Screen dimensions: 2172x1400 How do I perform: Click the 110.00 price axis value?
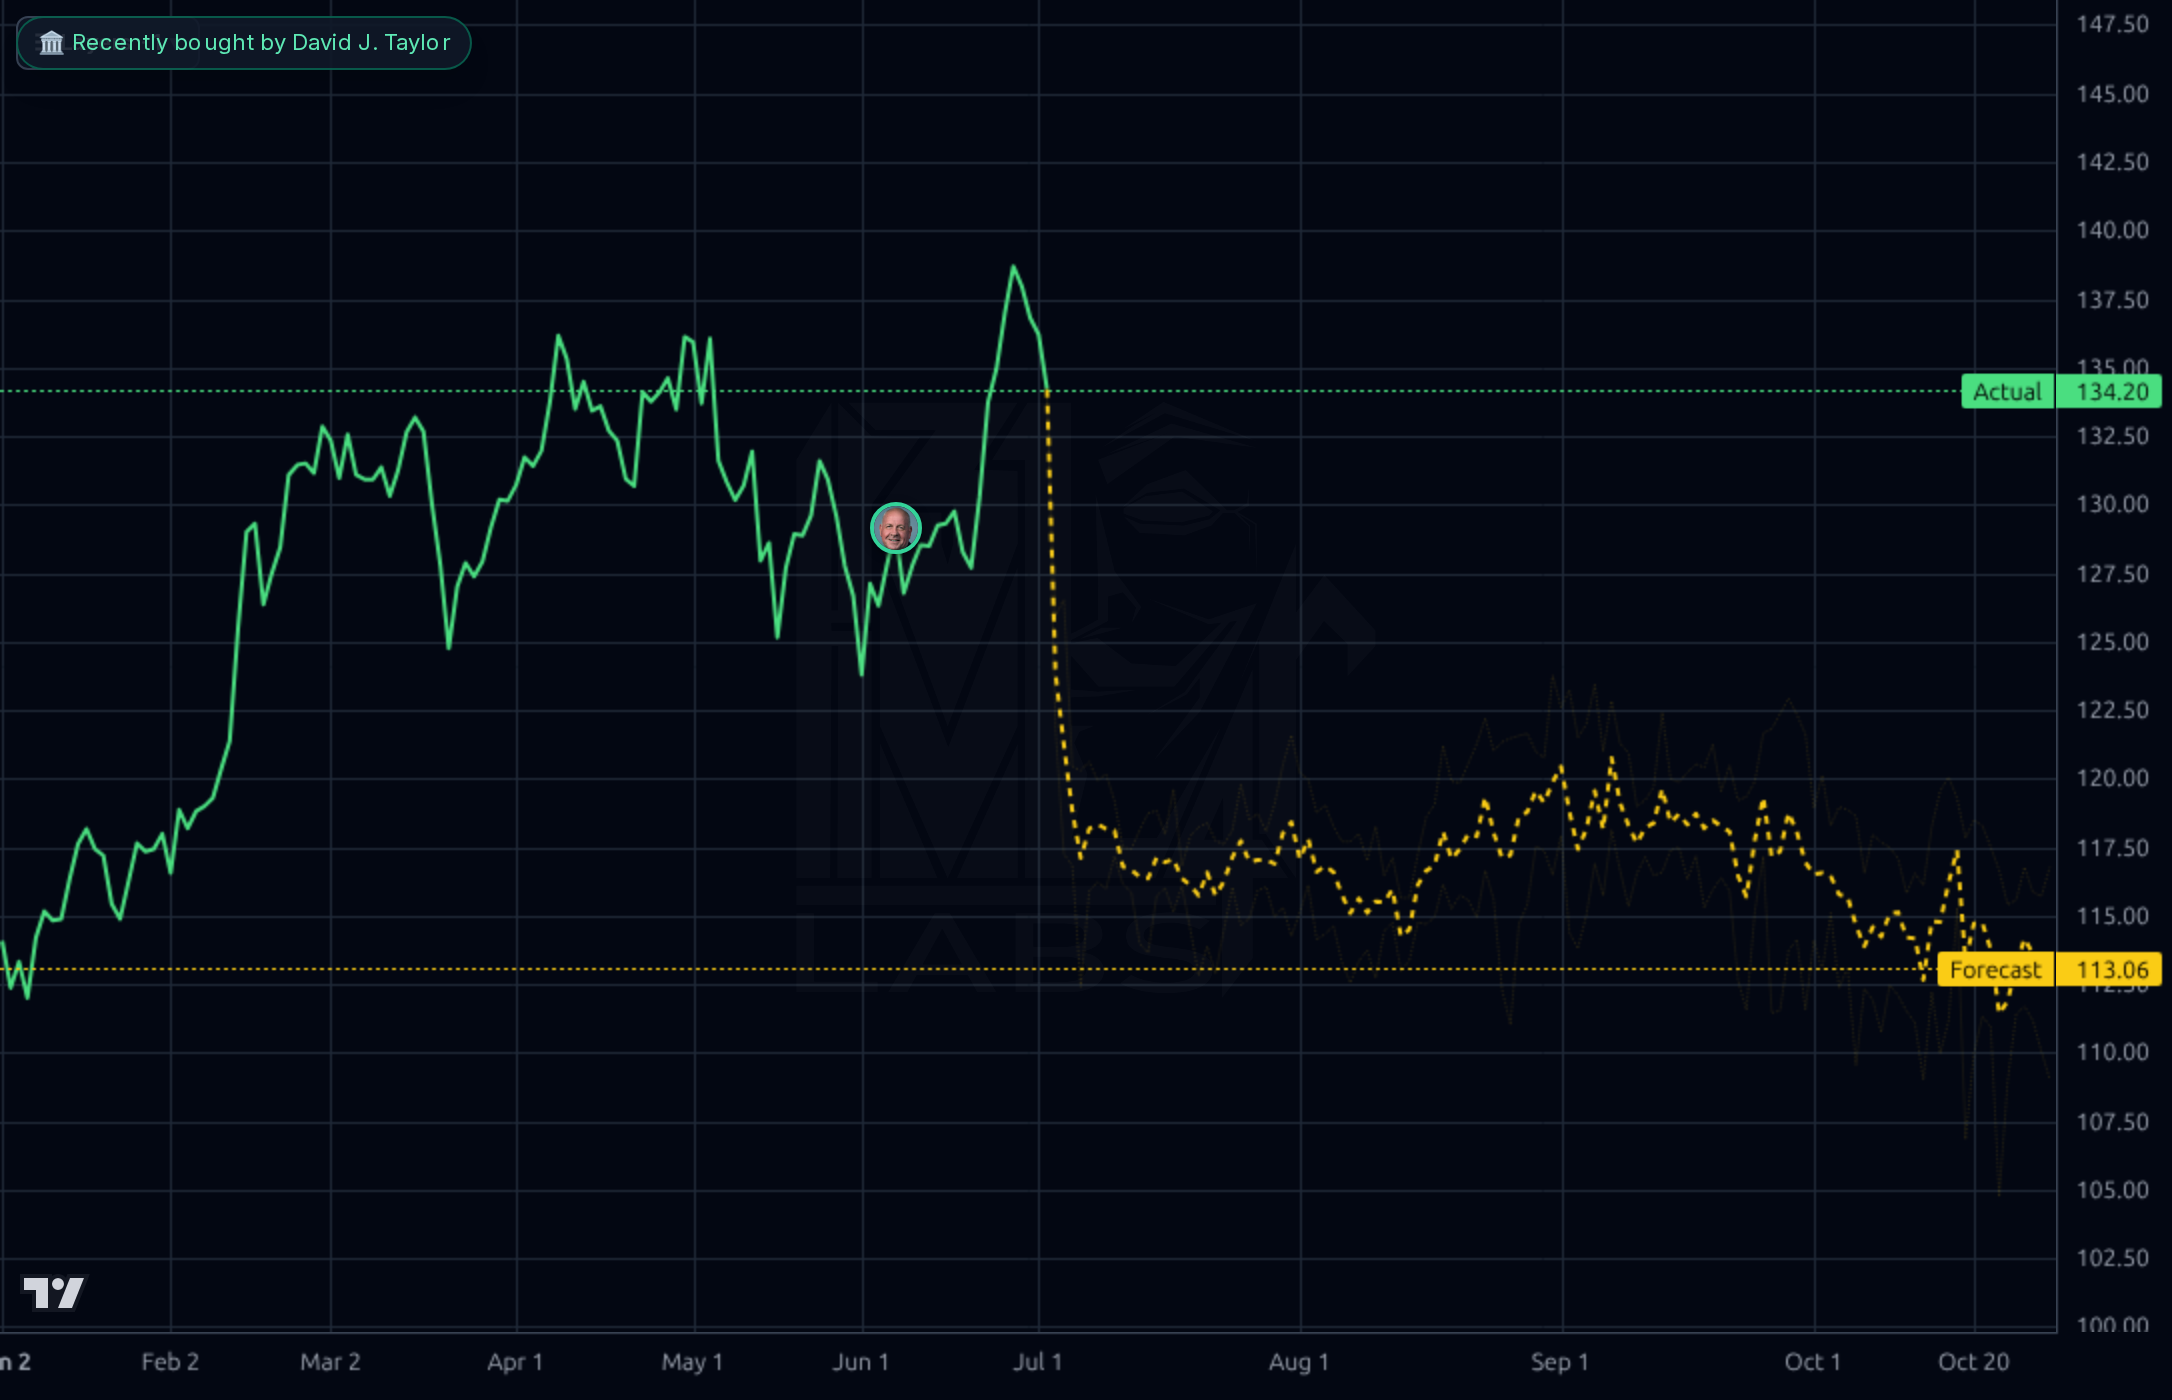pyautogui.click(x=2112, y=1052)
